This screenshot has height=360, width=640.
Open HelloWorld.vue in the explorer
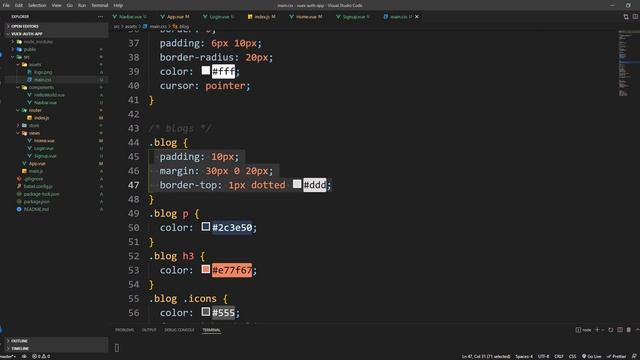(x=49, y=95)
